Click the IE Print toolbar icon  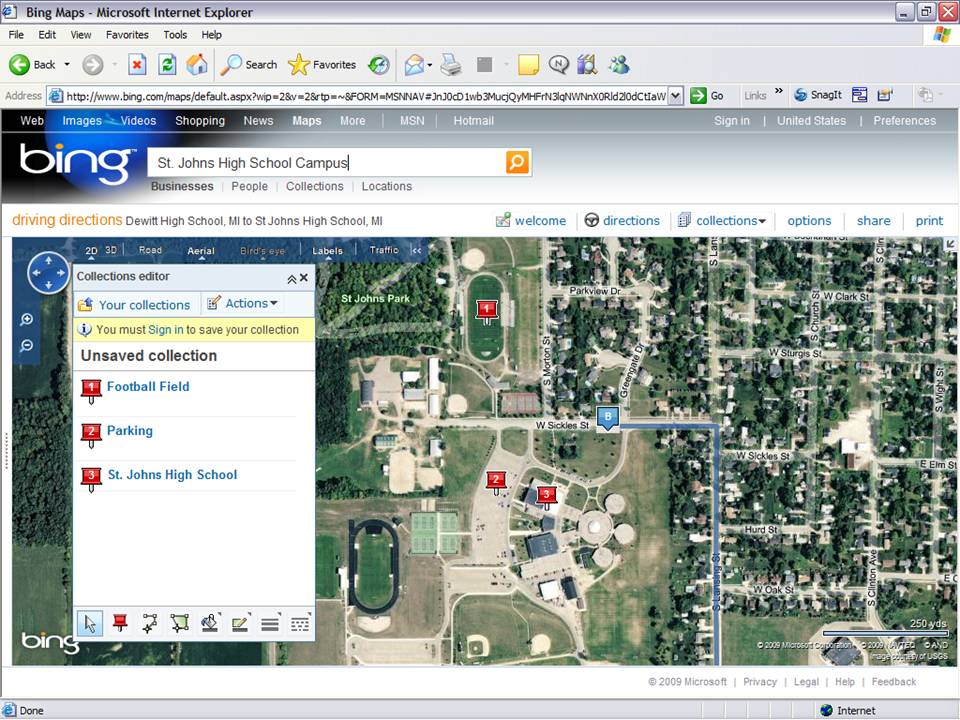coord(451,64)
